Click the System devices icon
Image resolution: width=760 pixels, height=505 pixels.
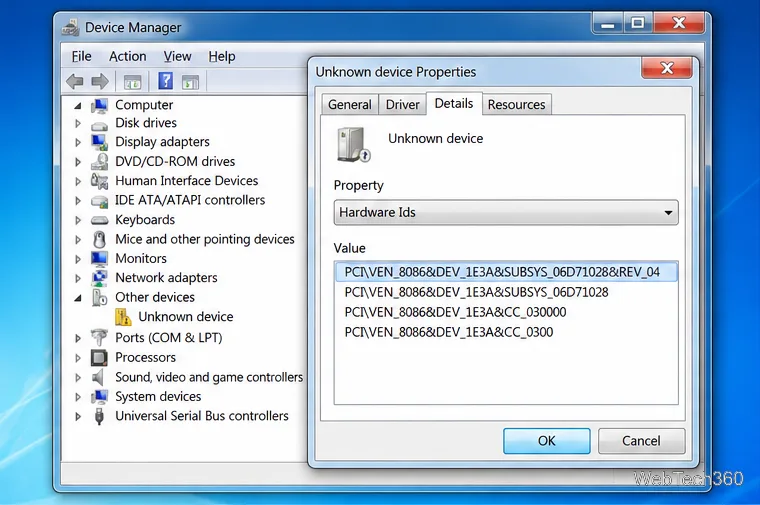coord(100,396)
